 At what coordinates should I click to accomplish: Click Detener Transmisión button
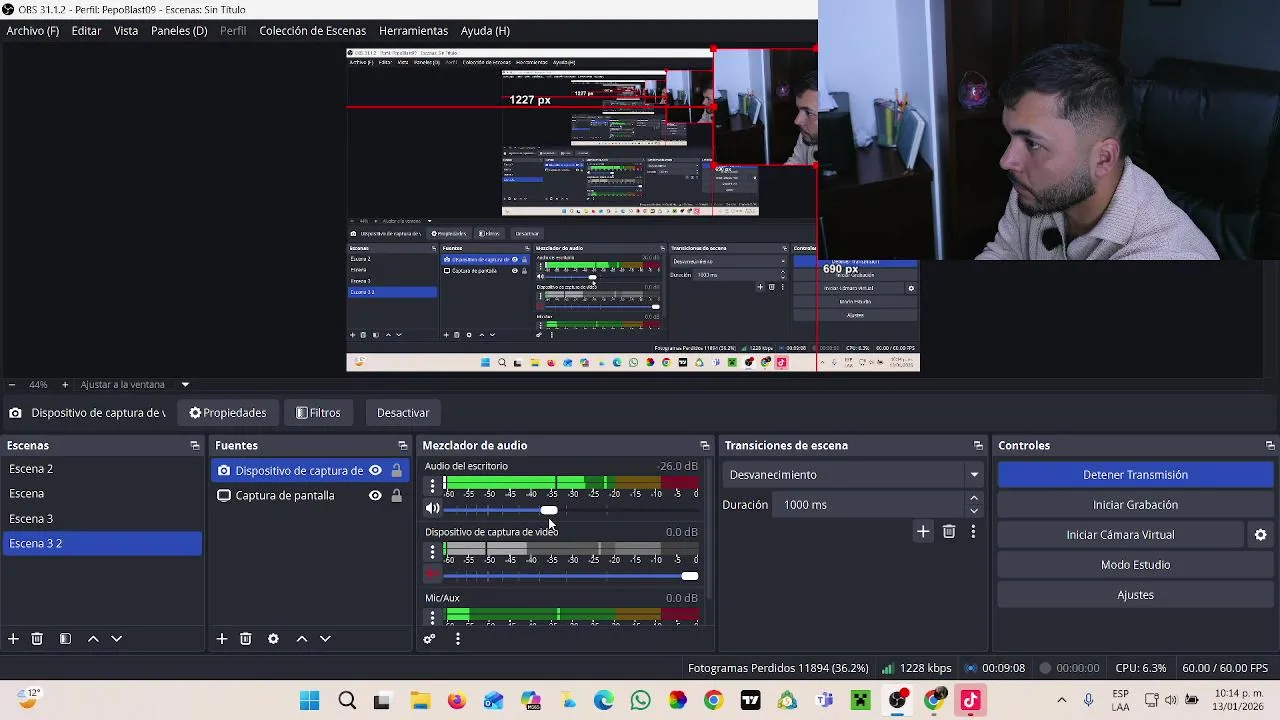(1135, 475)
